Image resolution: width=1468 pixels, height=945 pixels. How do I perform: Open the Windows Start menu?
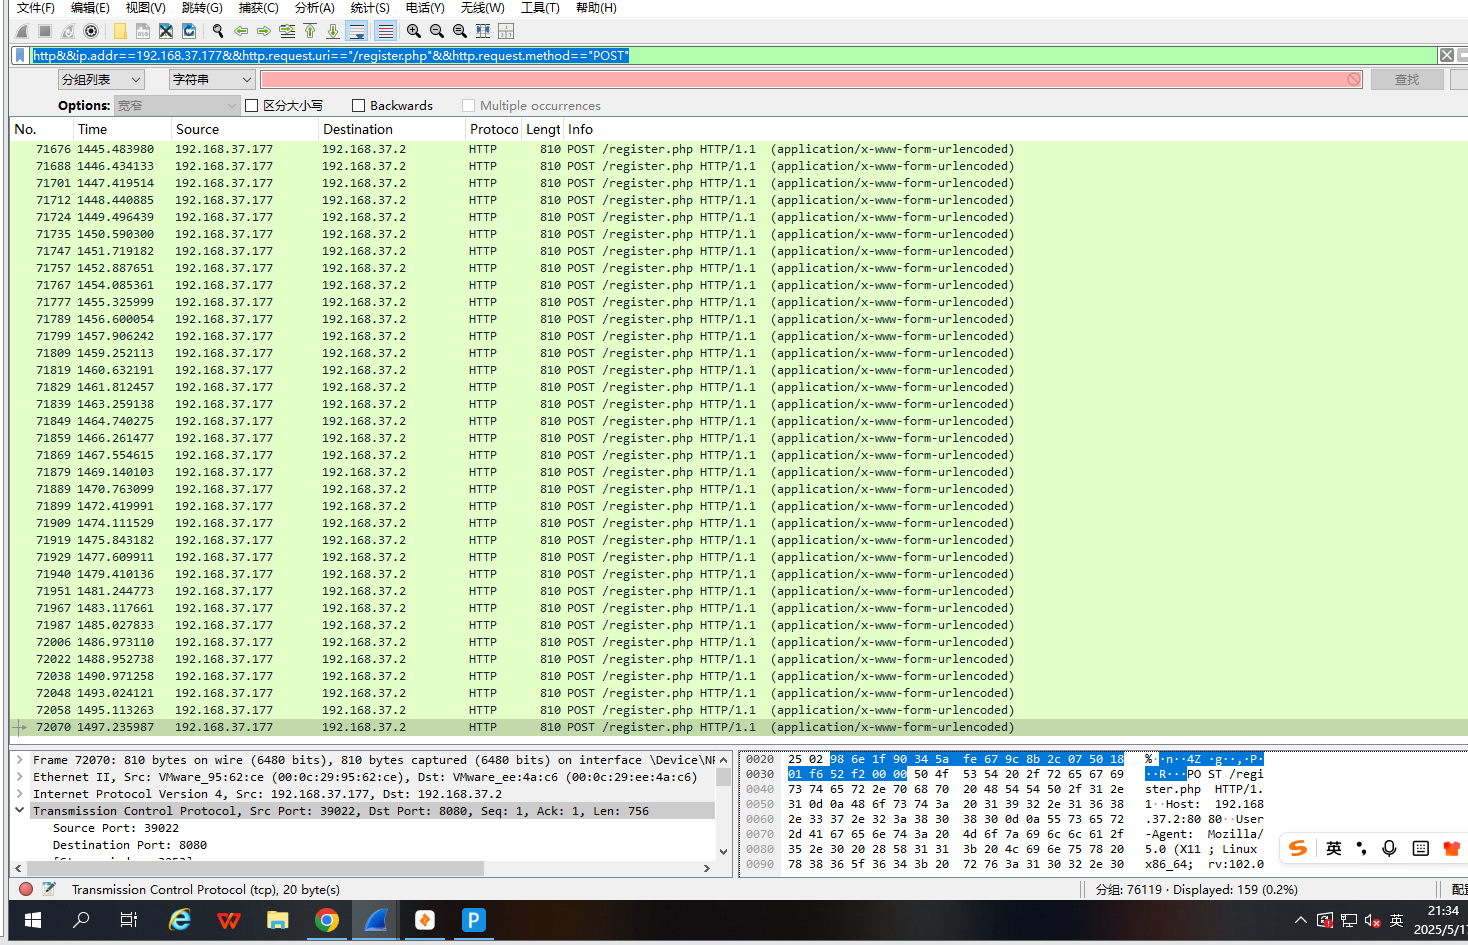pos(32,920)
